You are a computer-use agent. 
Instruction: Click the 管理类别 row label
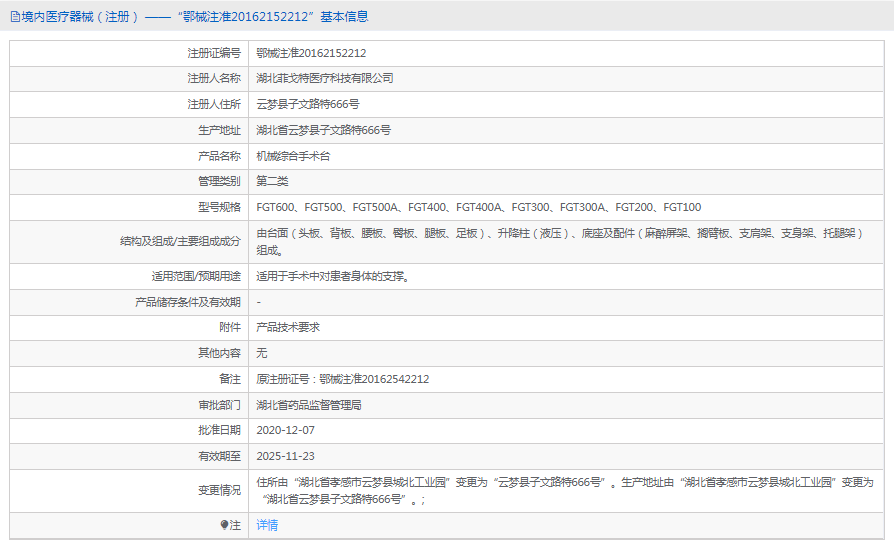click(220, 181)
